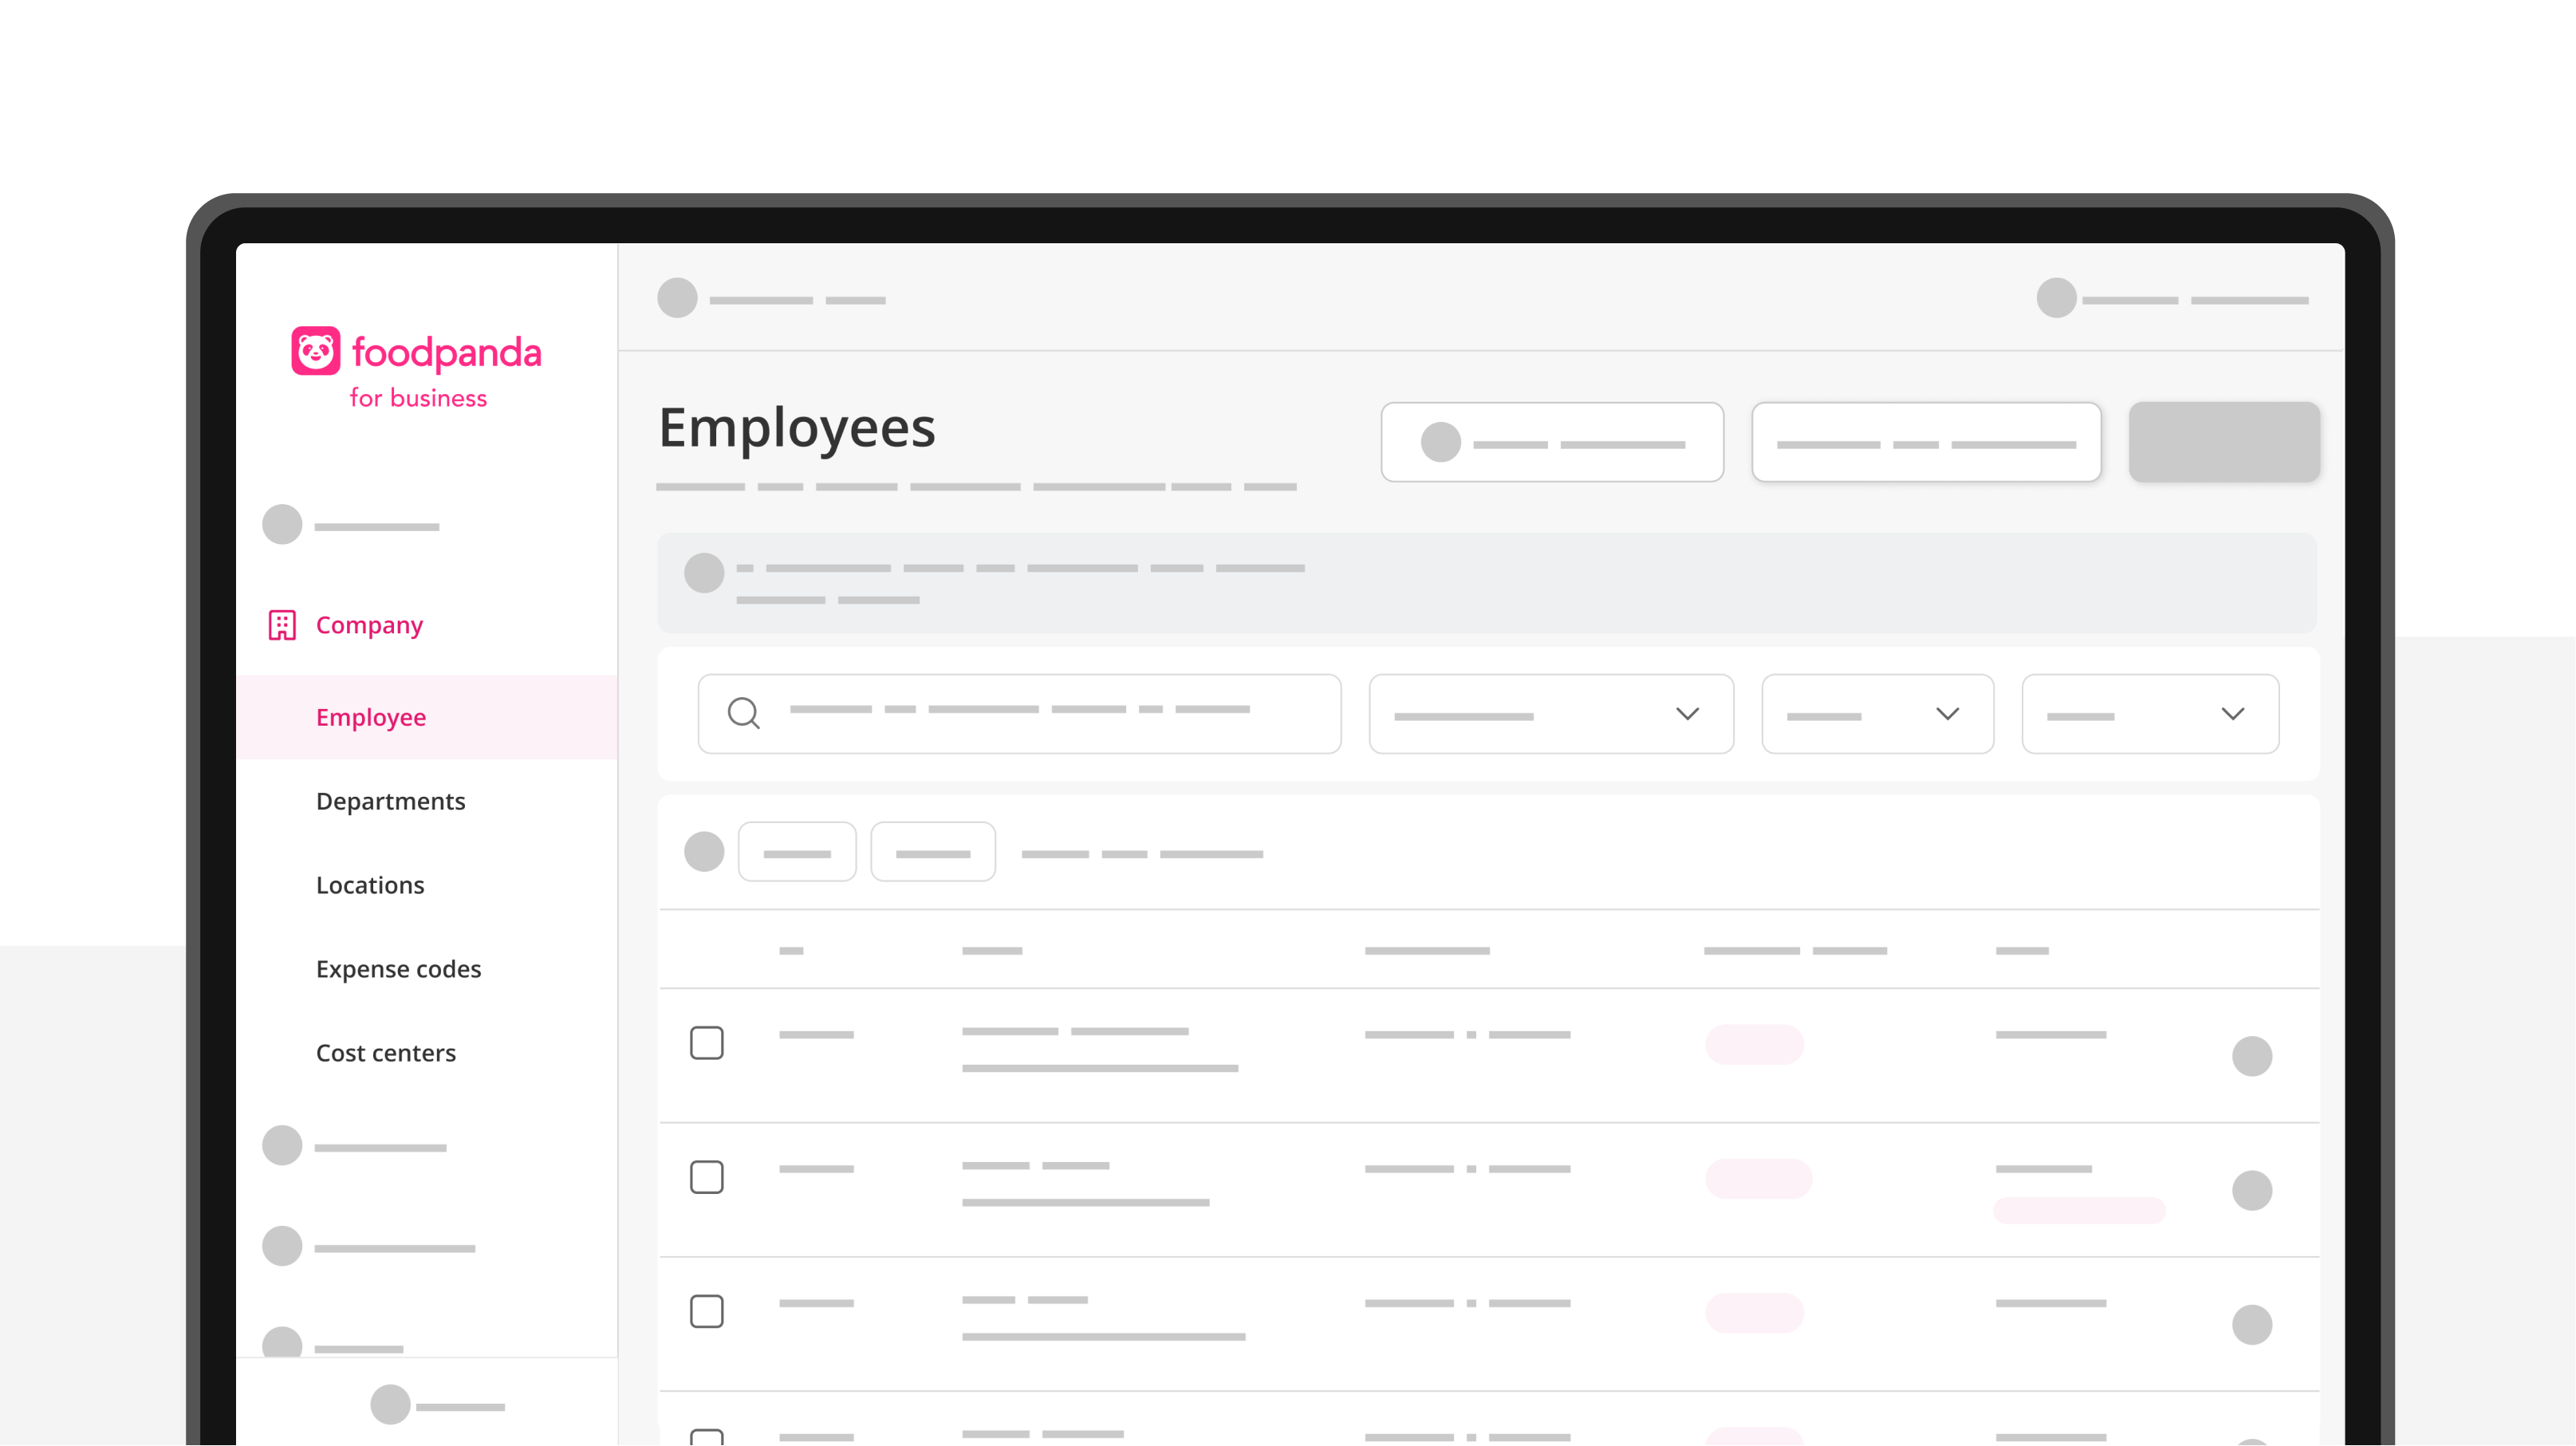Click the magnifying glass search icon

(x=743, y=713)
